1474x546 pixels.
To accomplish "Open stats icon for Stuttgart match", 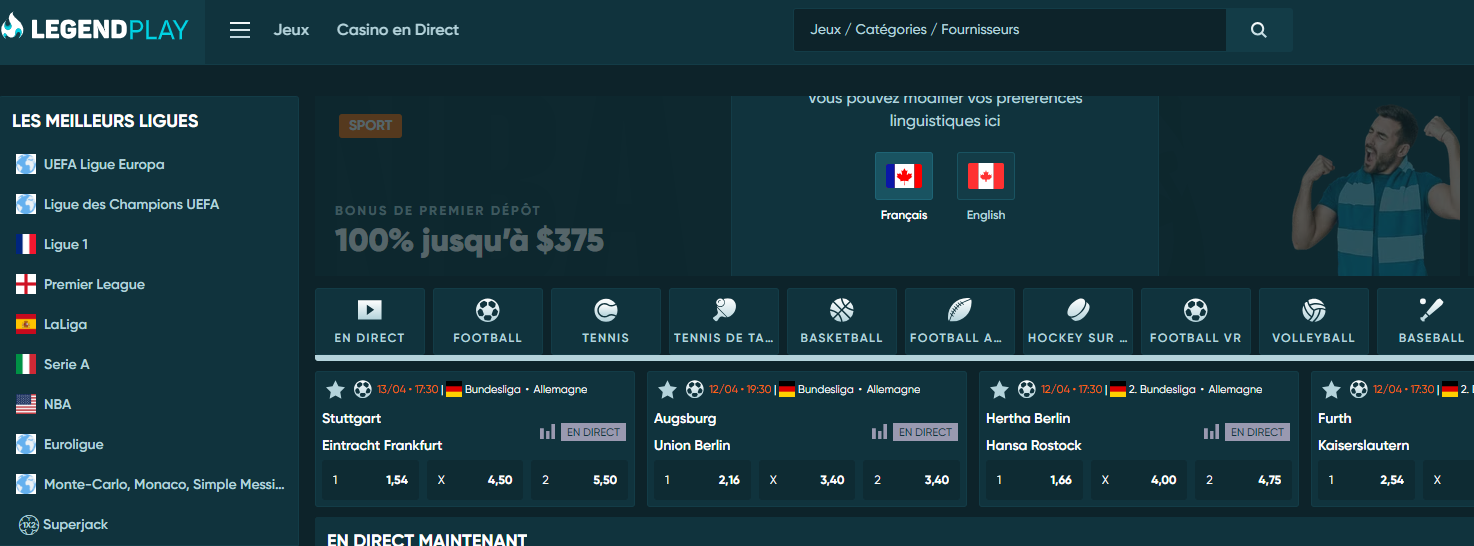I will (x=547, y=432).
